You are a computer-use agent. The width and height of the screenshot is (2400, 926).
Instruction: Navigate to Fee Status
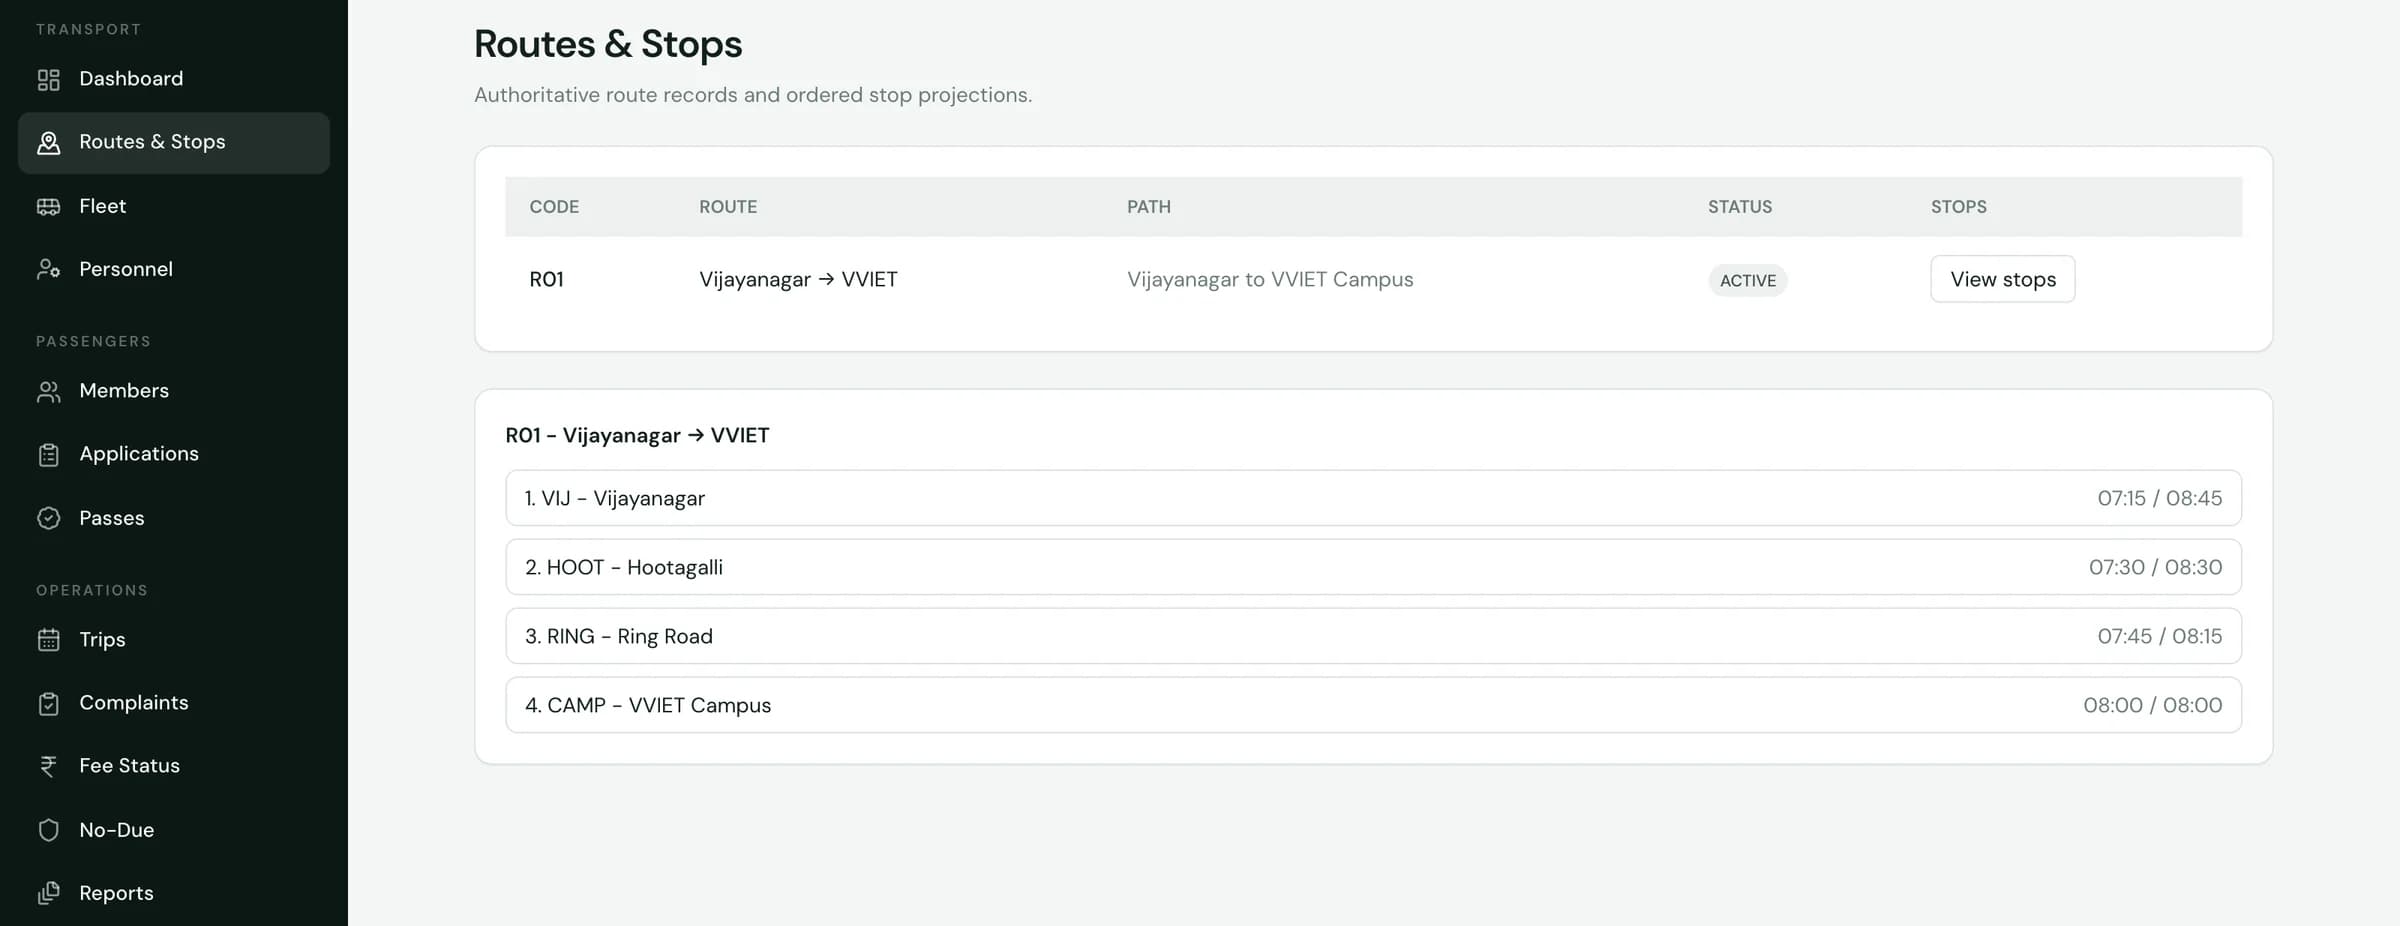[174, 766]
